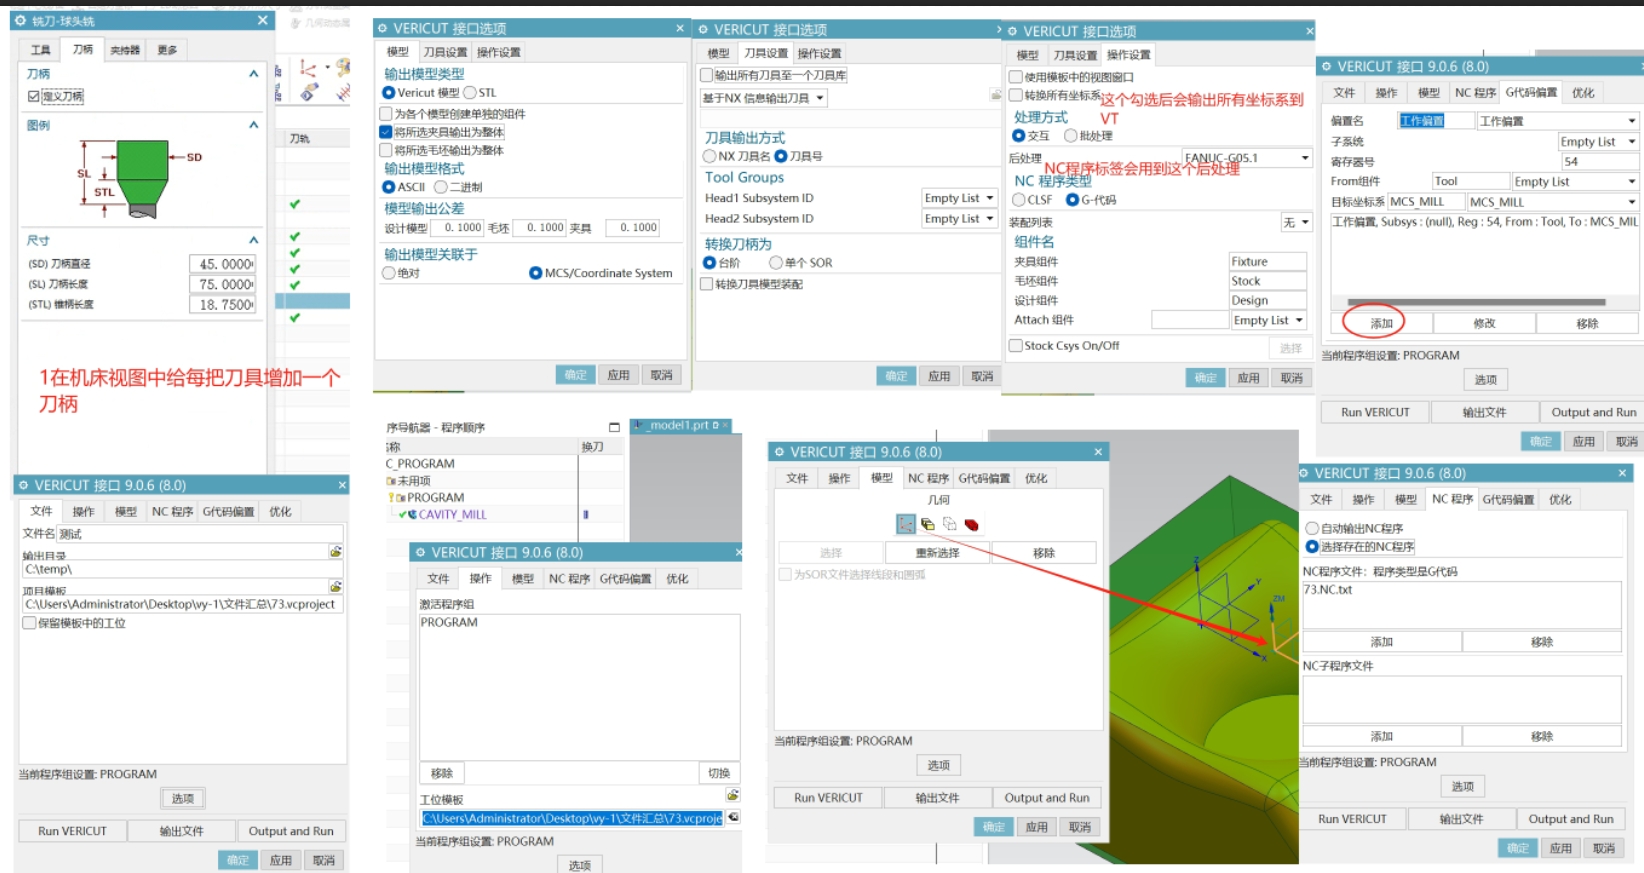Open 刀具设置 tab in first 接口选项 dialog
Viewport: 1644px width, 873px height.
tap(445, 52)
